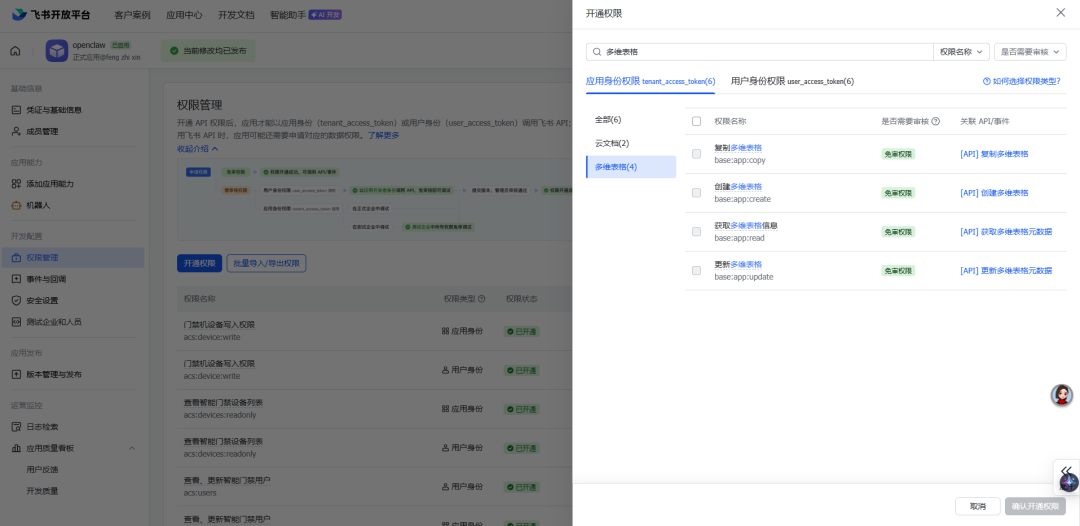Select the 云文档(2) category
This screenshot has width=1080, height=526.
tap(612, 143)
